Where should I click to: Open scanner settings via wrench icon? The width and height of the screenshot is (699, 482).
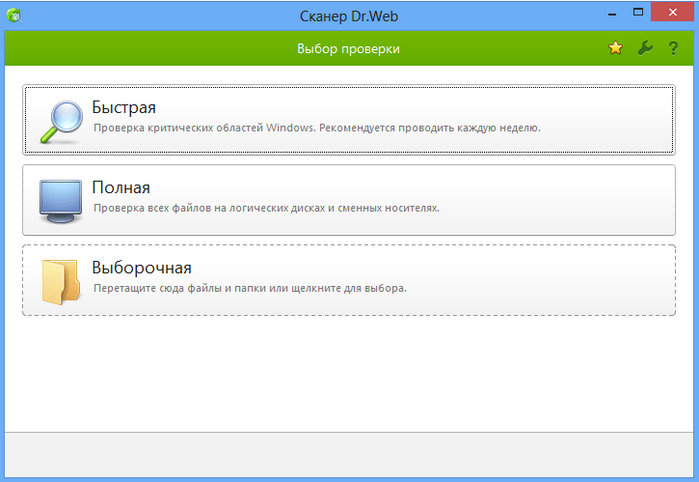645,48
